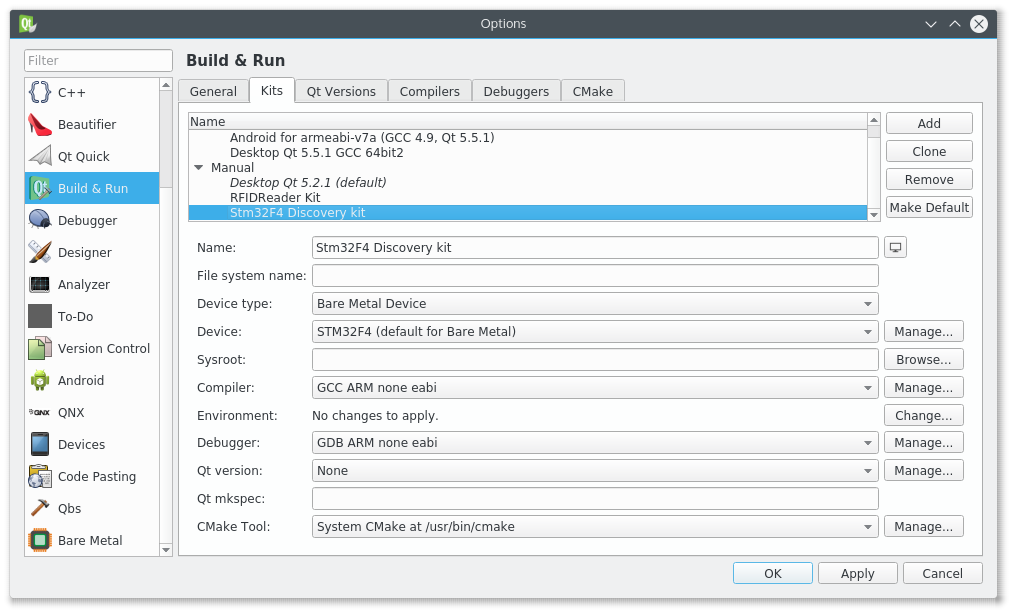
Task: Click Change for Environment
Action: 924,416
